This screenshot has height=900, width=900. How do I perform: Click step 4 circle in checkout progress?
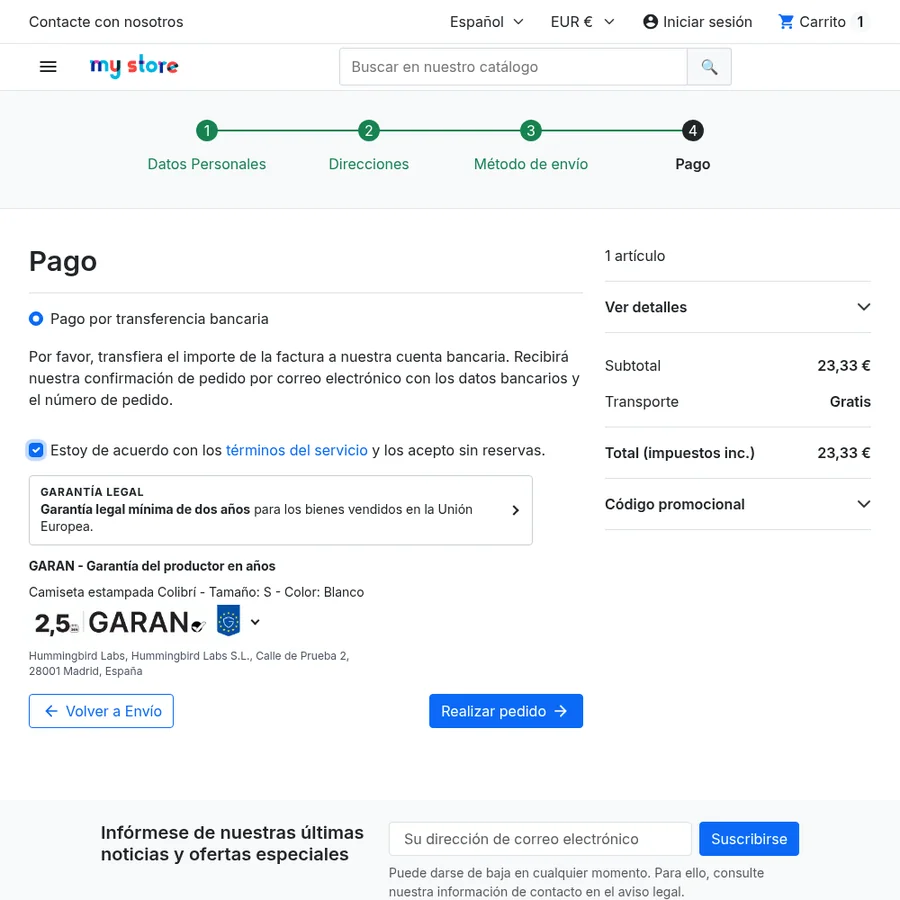tap(693, 131)
